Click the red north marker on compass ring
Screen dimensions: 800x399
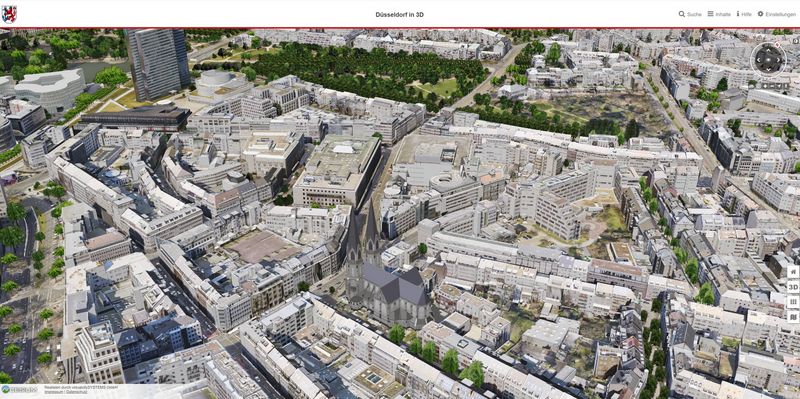[x=777, y=45]
